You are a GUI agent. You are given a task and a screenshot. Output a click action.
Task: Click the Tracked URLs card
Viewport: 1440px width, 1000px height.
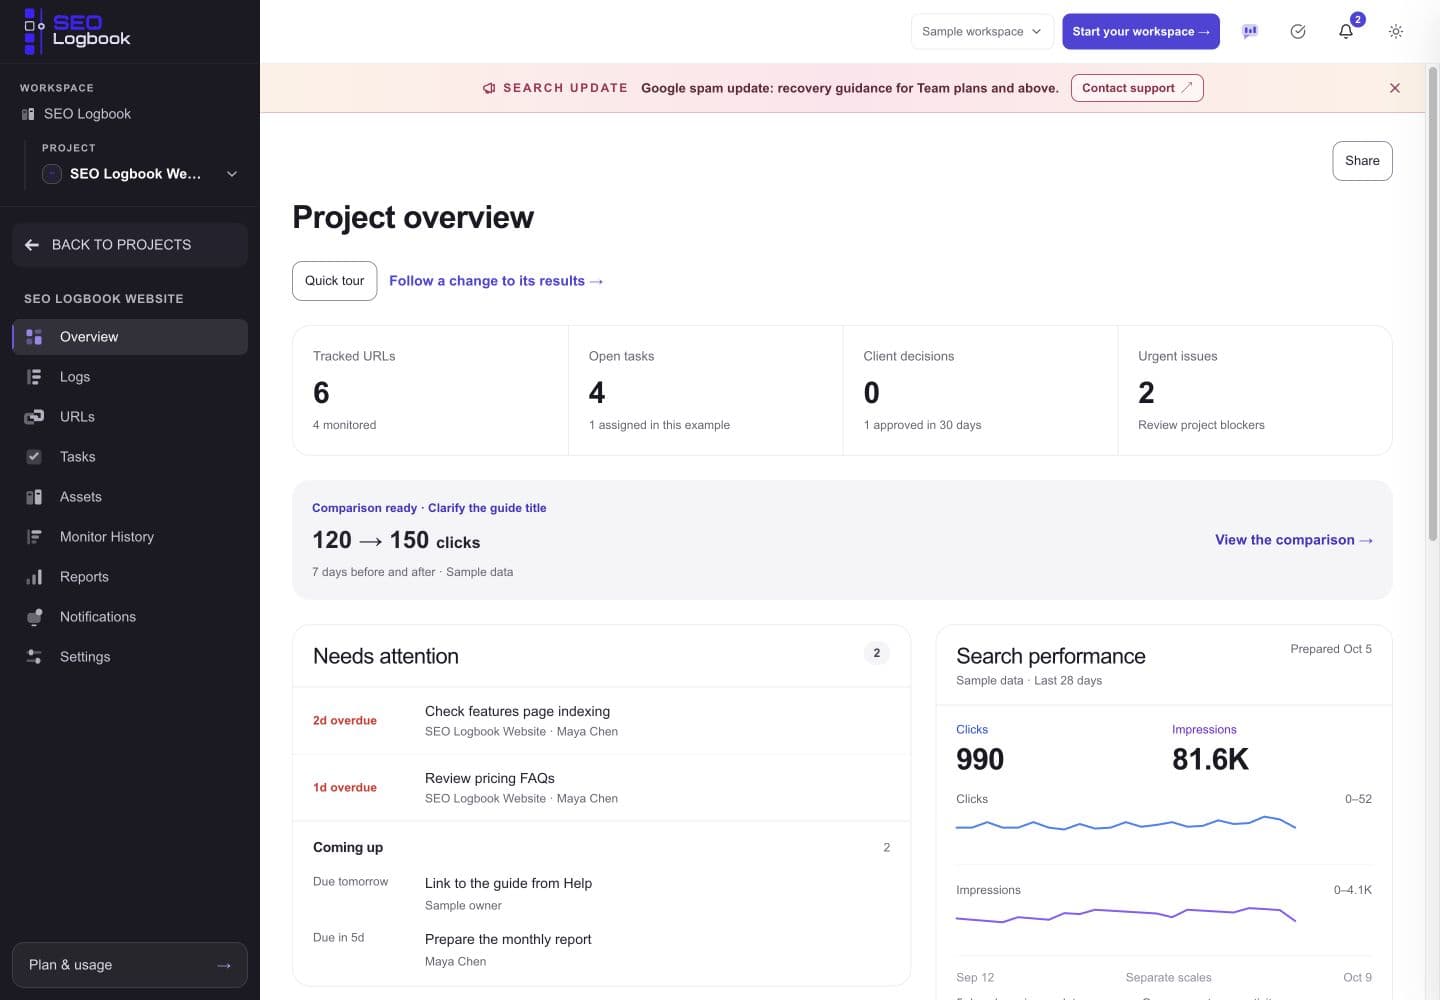coord(430,390)
